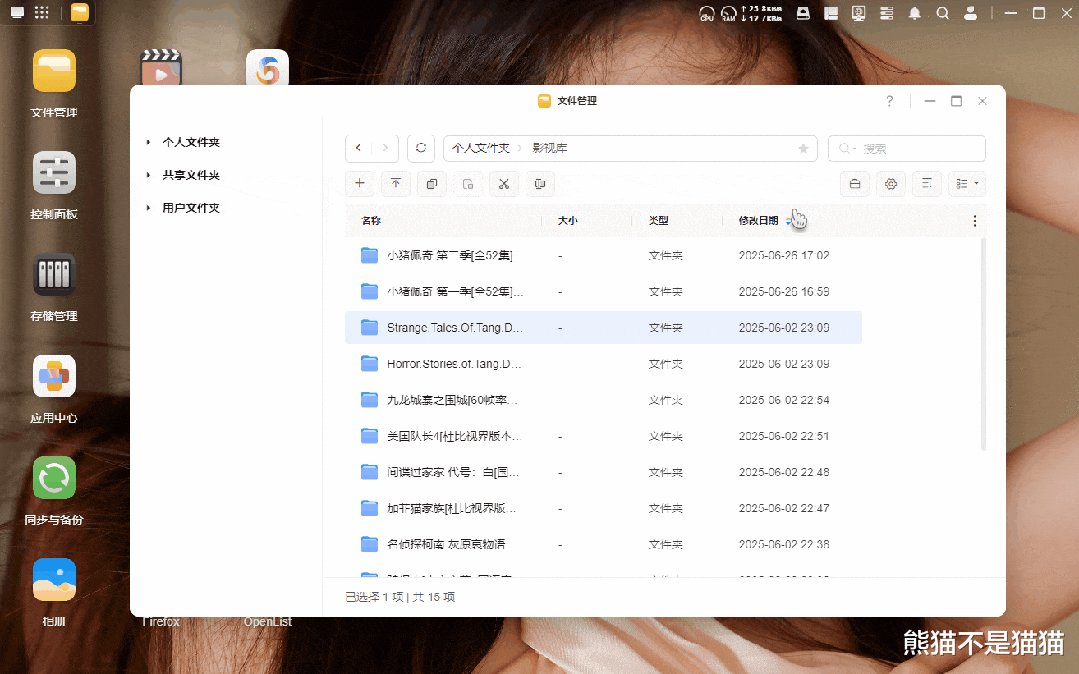Screen dimensions: 1079x674
Task: Click the OpenList desktop label
Action: click(x=268, y=622)
